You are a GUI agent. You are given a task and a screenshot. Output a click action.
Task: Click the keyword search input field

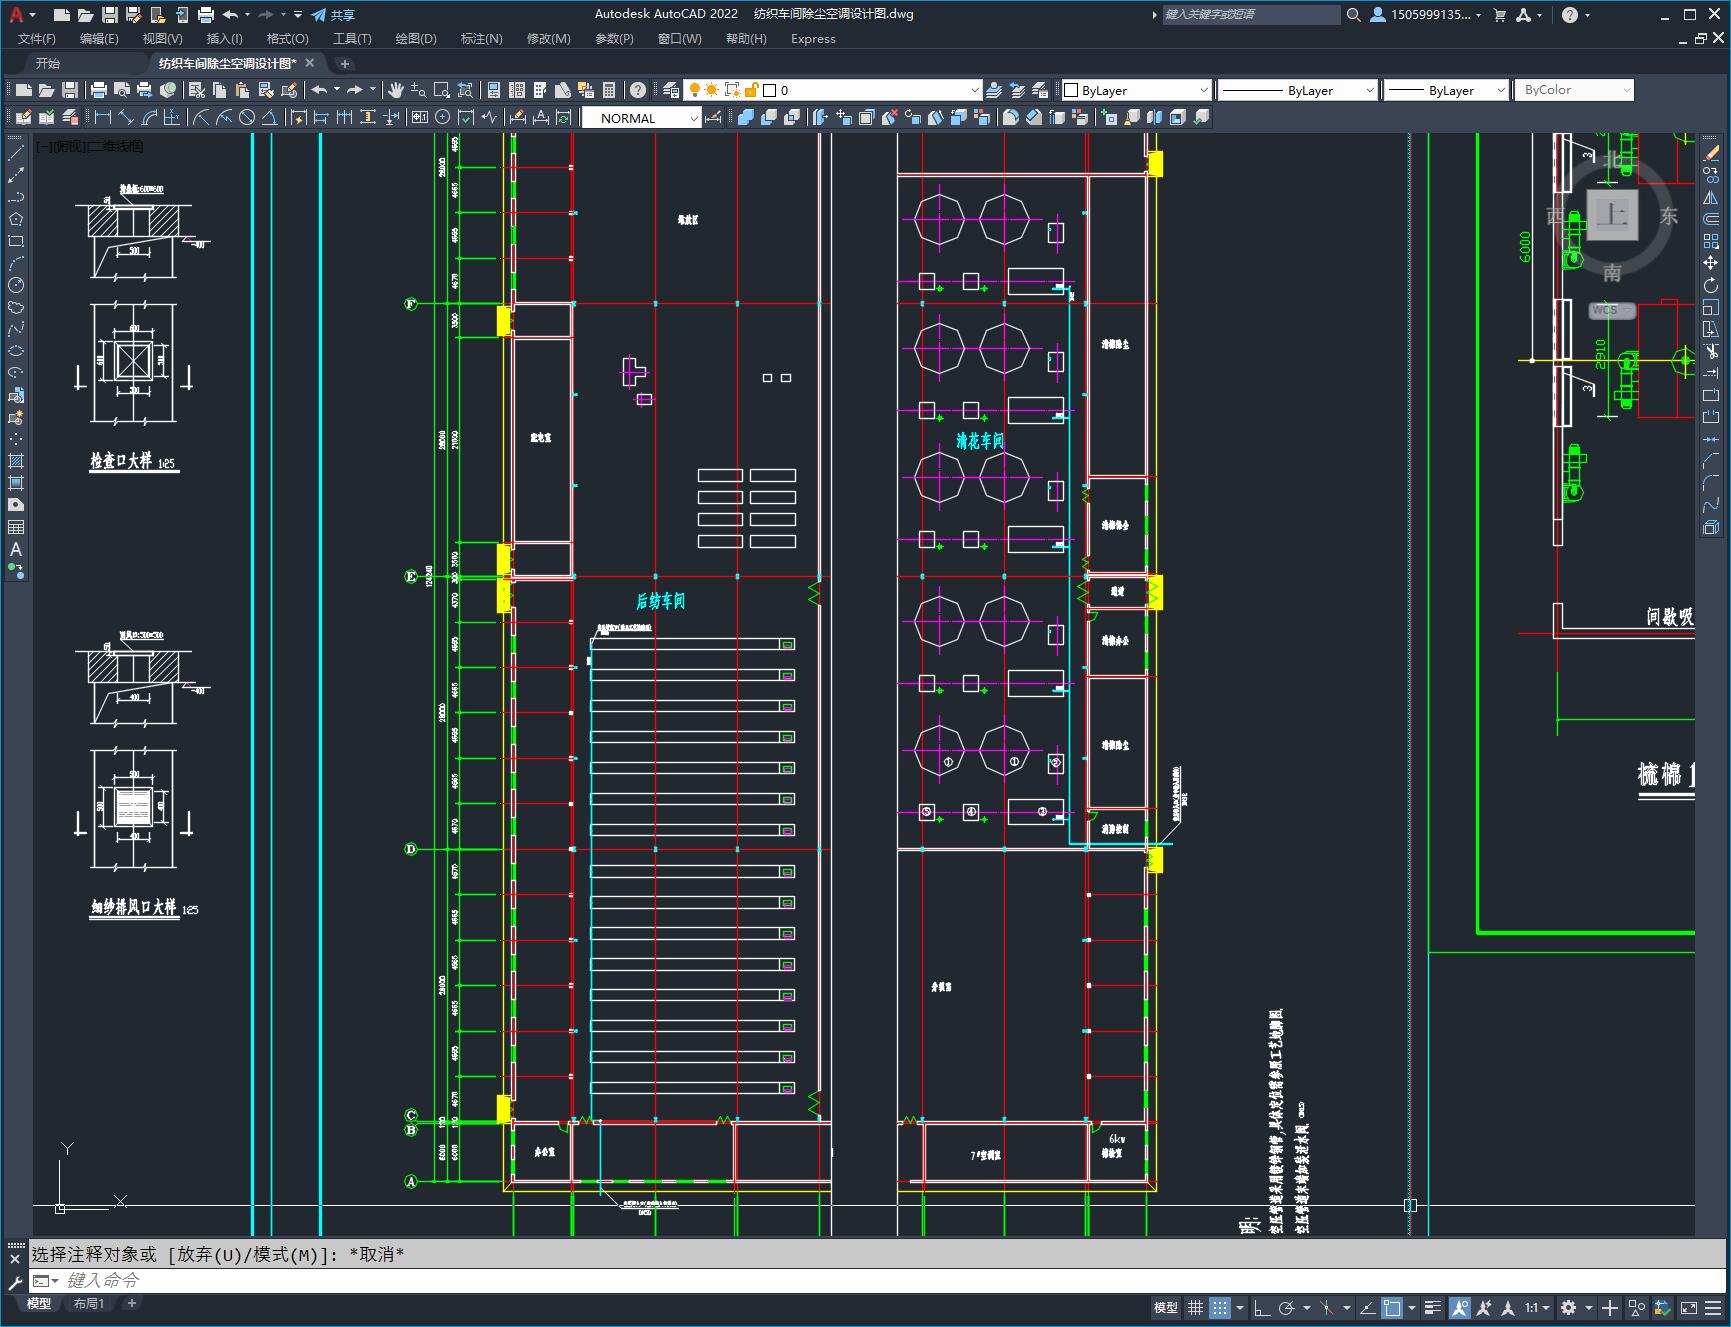pyautogui.click(x=1250, y=14)
